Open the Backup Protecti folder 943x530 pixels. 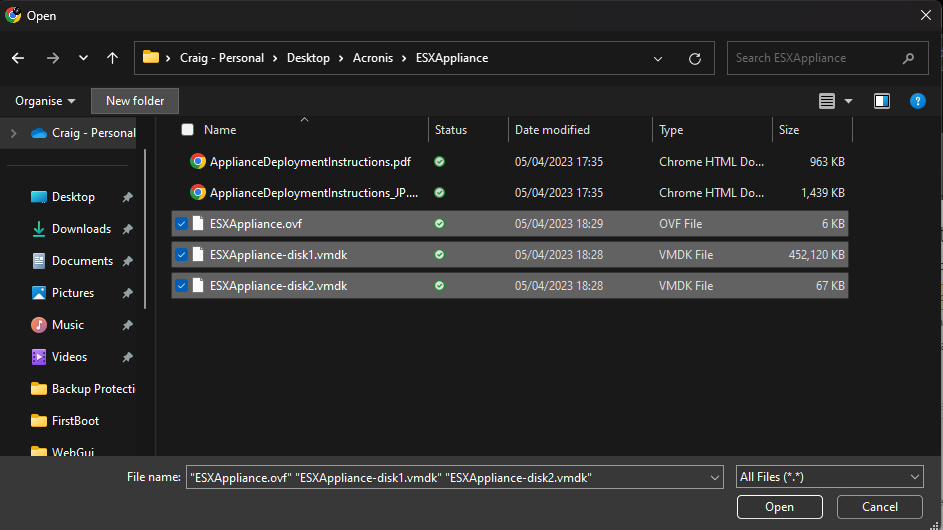(83, 389)
